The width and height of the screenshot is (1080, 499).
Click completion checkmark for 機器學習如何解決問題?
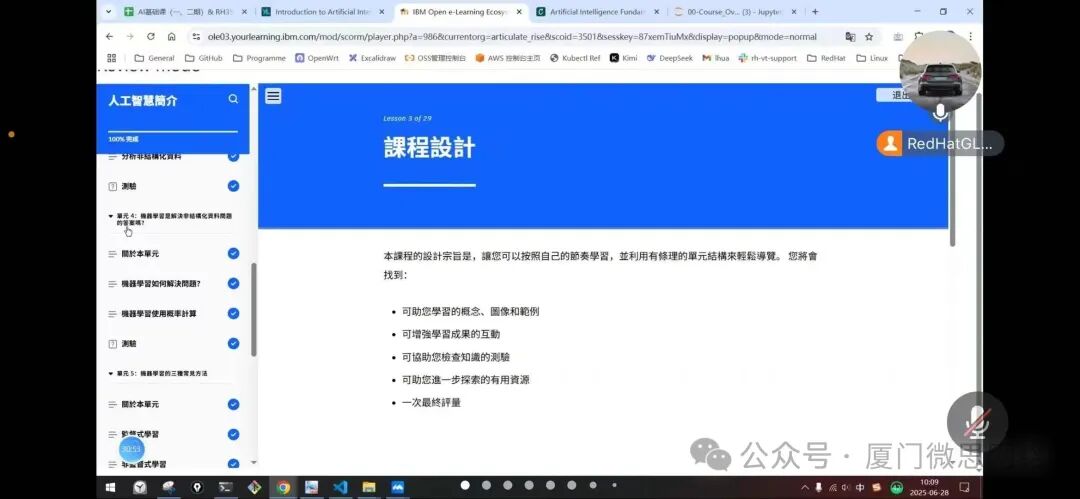233,283
